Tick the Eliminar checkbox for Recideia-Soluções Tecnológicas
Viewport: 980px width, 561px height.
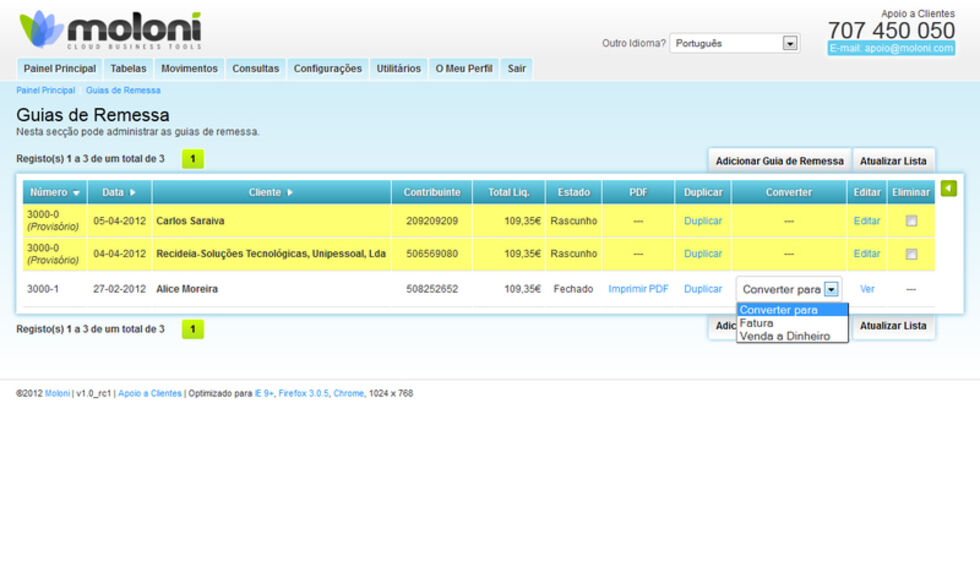pos(911,254)
